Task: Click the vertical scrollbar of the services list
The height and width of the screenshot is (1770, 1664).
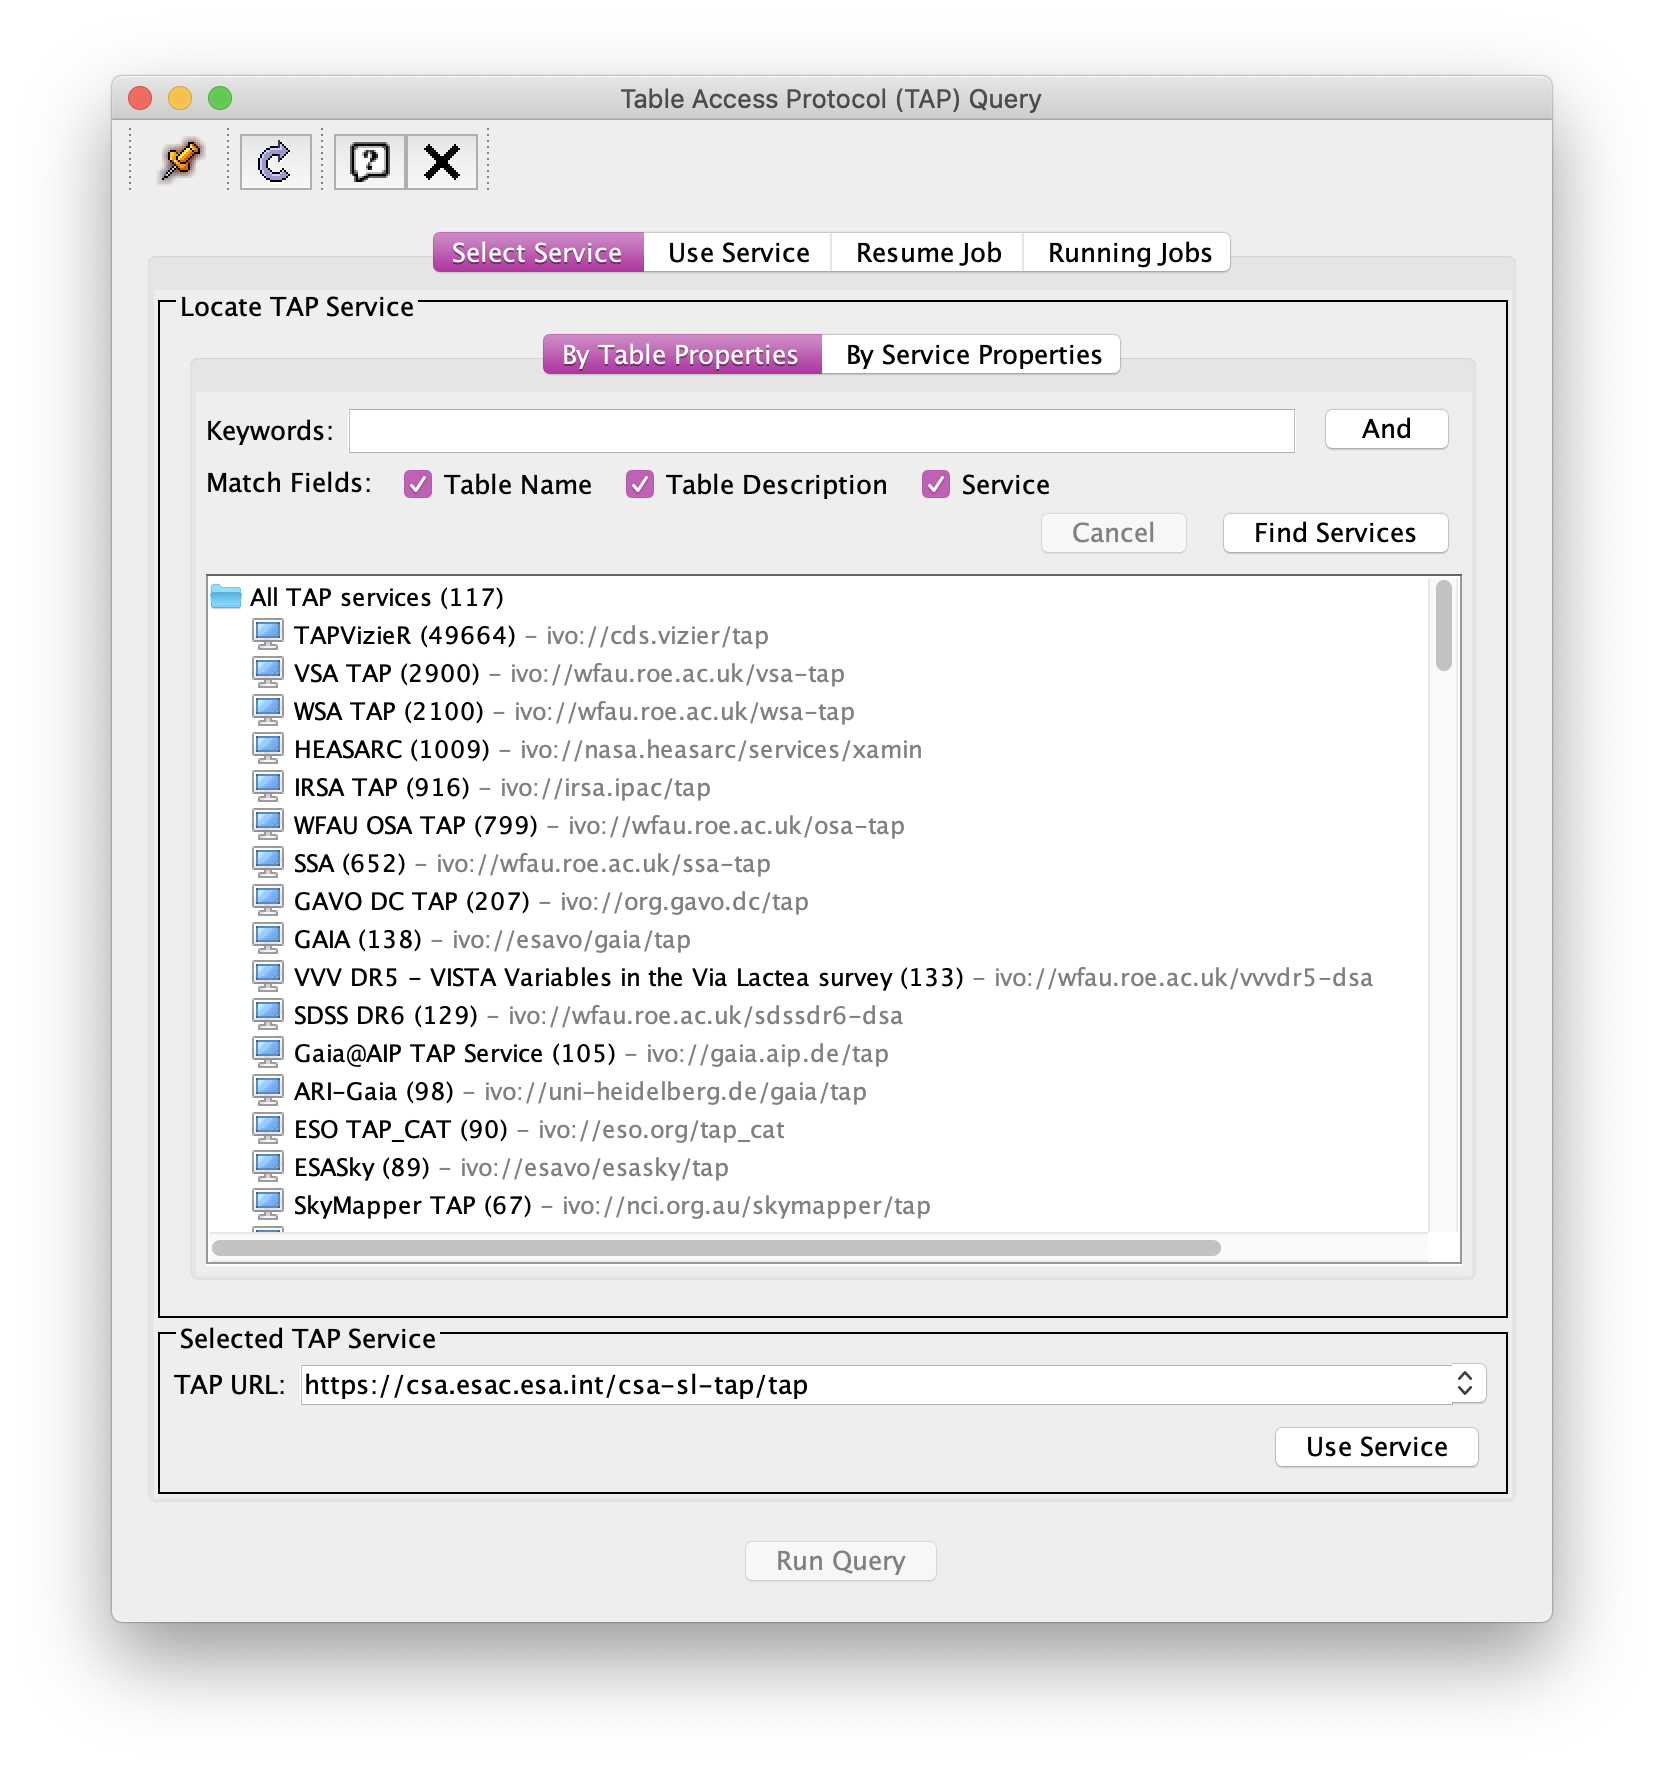Action: pyautogui.click(x=1443, y=625)
